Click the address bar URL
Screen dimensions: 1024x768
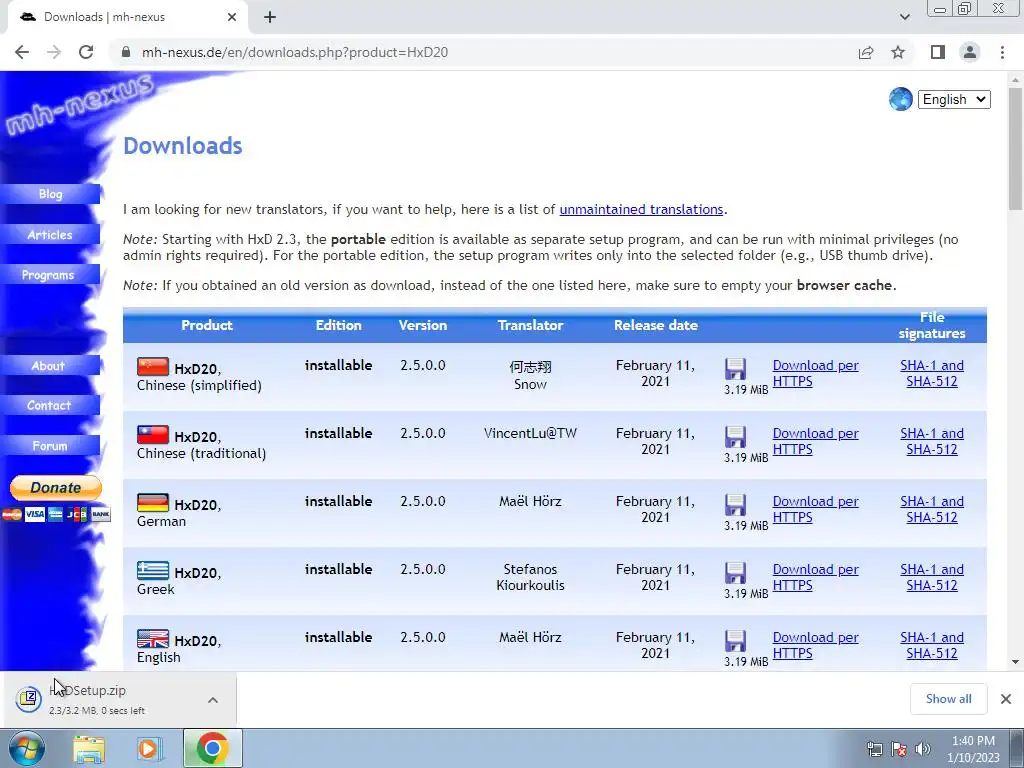tap(295, 52)
